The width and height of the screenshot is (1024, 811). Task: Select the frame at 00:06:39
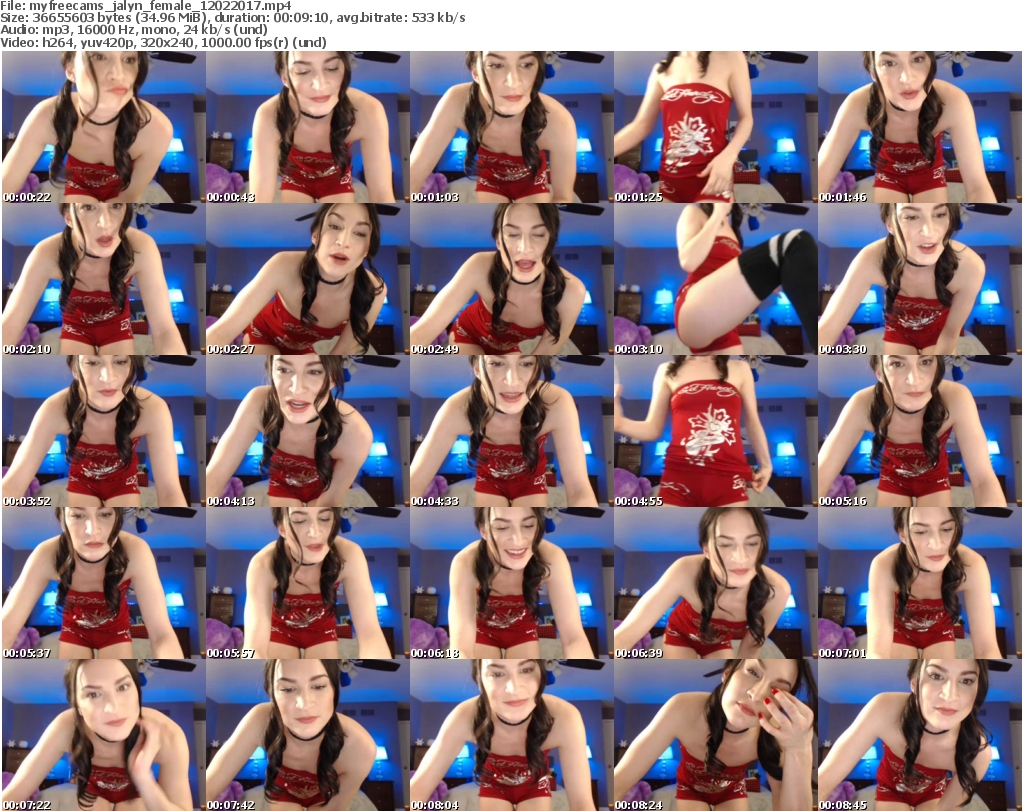(x=714, y=583)
